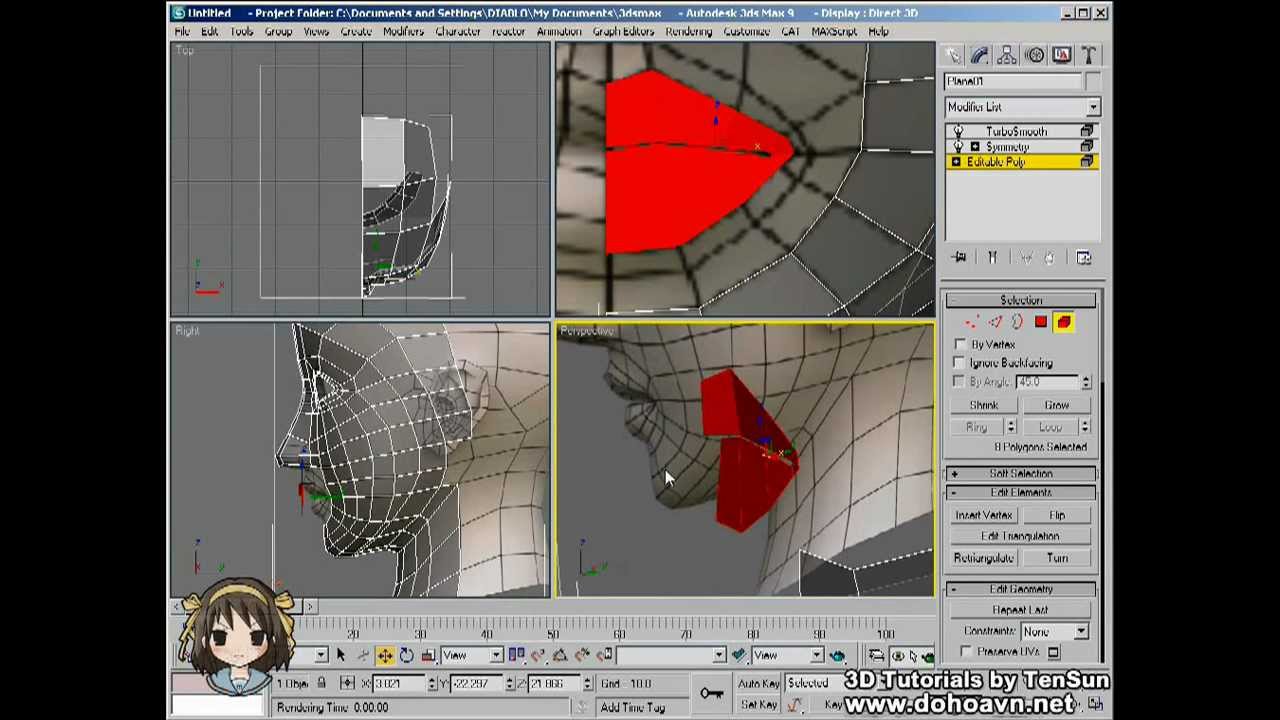Open the Create command panel tab

(x=953, y=56)
